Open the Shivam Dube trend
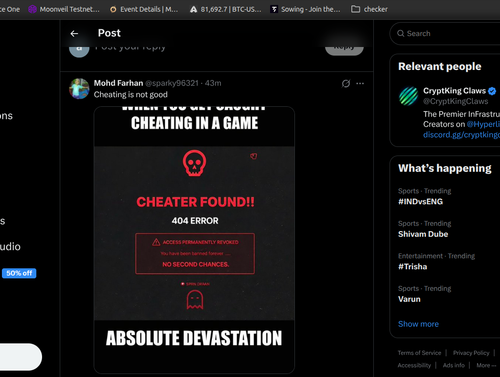500x377 pixels. [x=423, y=234]
